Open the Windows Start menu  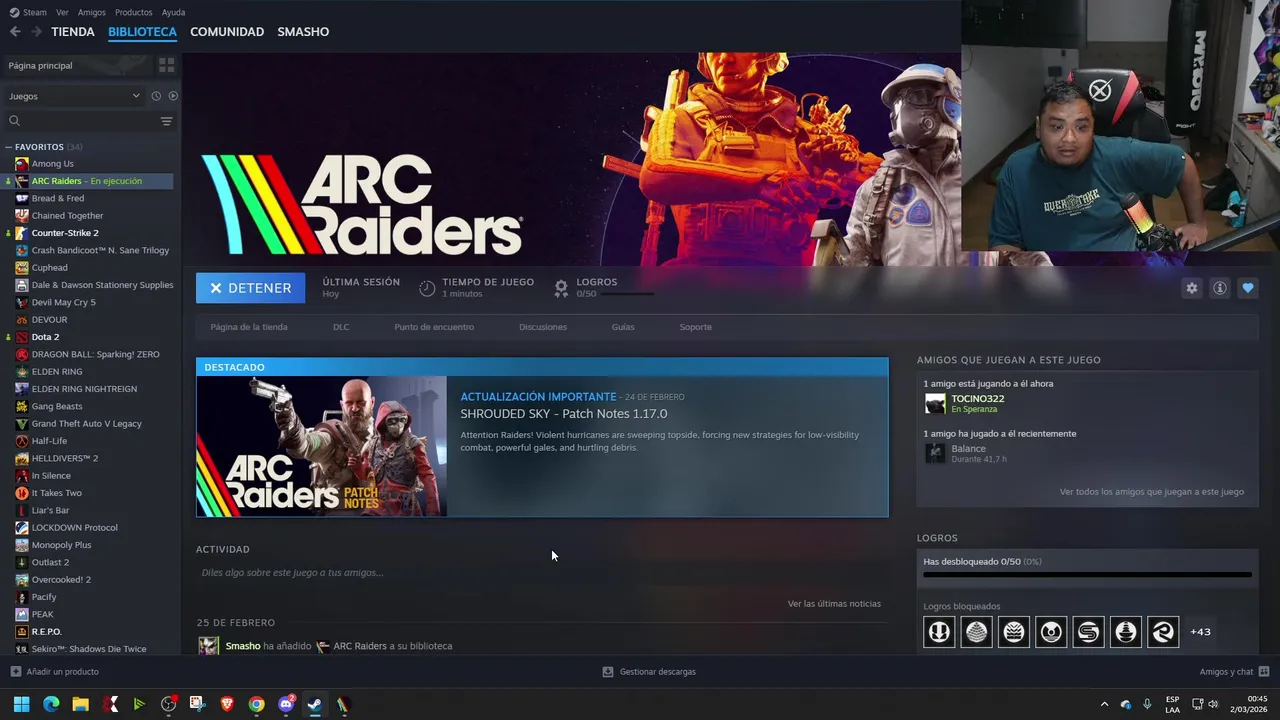pyautogui.click(x=21, y=704)
